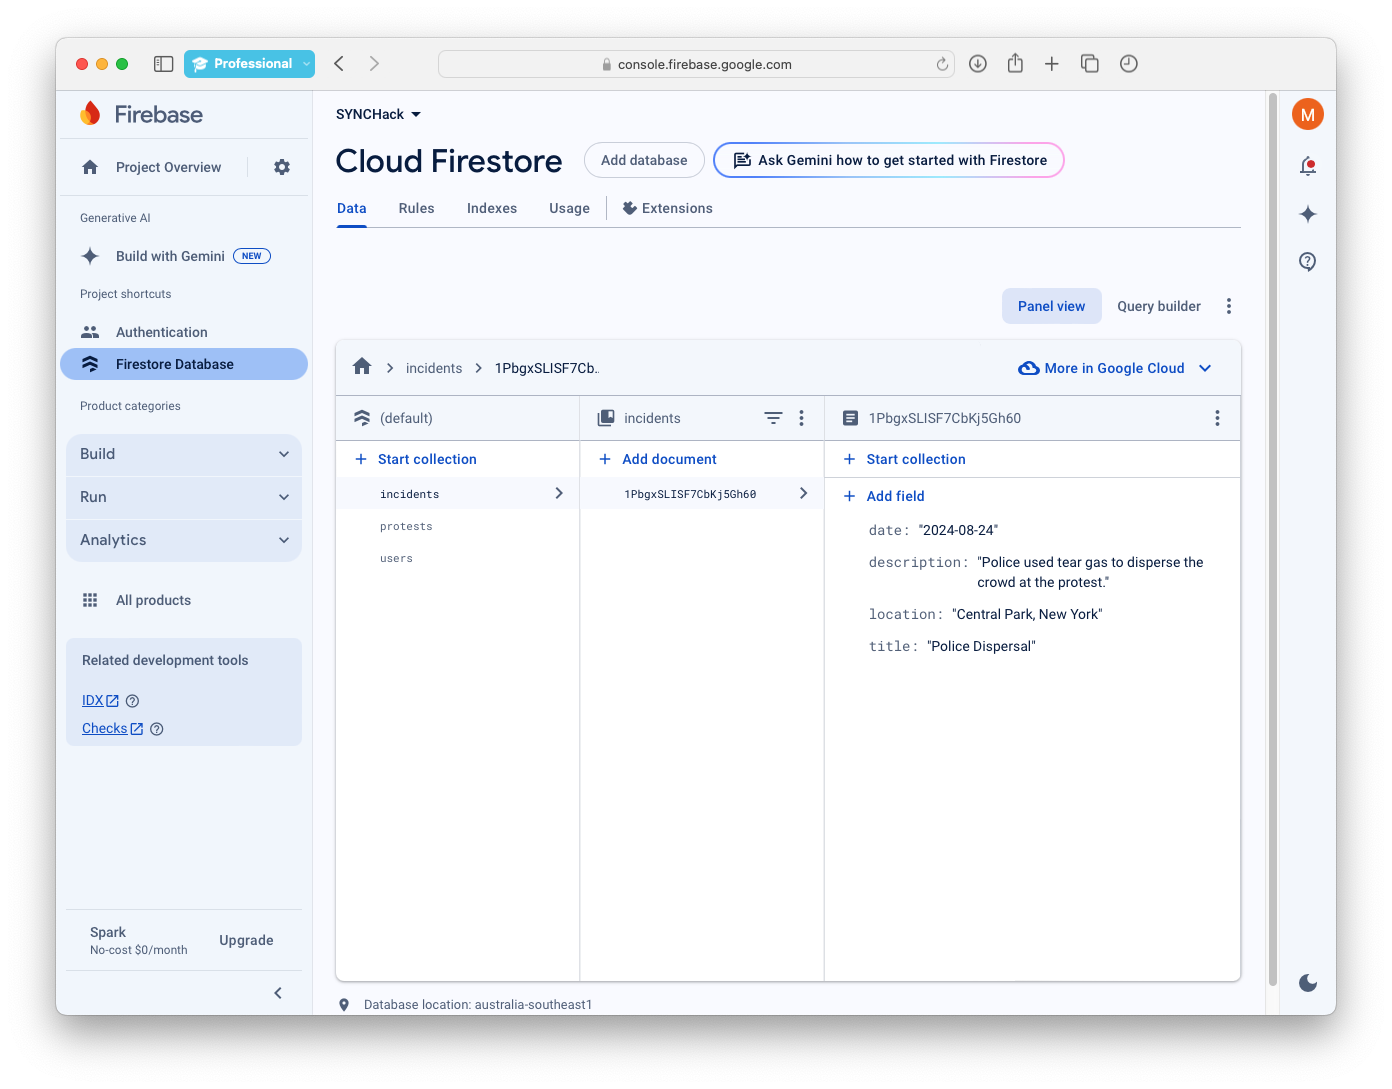This screenshot has height=1089, width=1392.
Task: Collapse sidebar with the left chevron
Action: pyautogui.click(x=278, y=993)
